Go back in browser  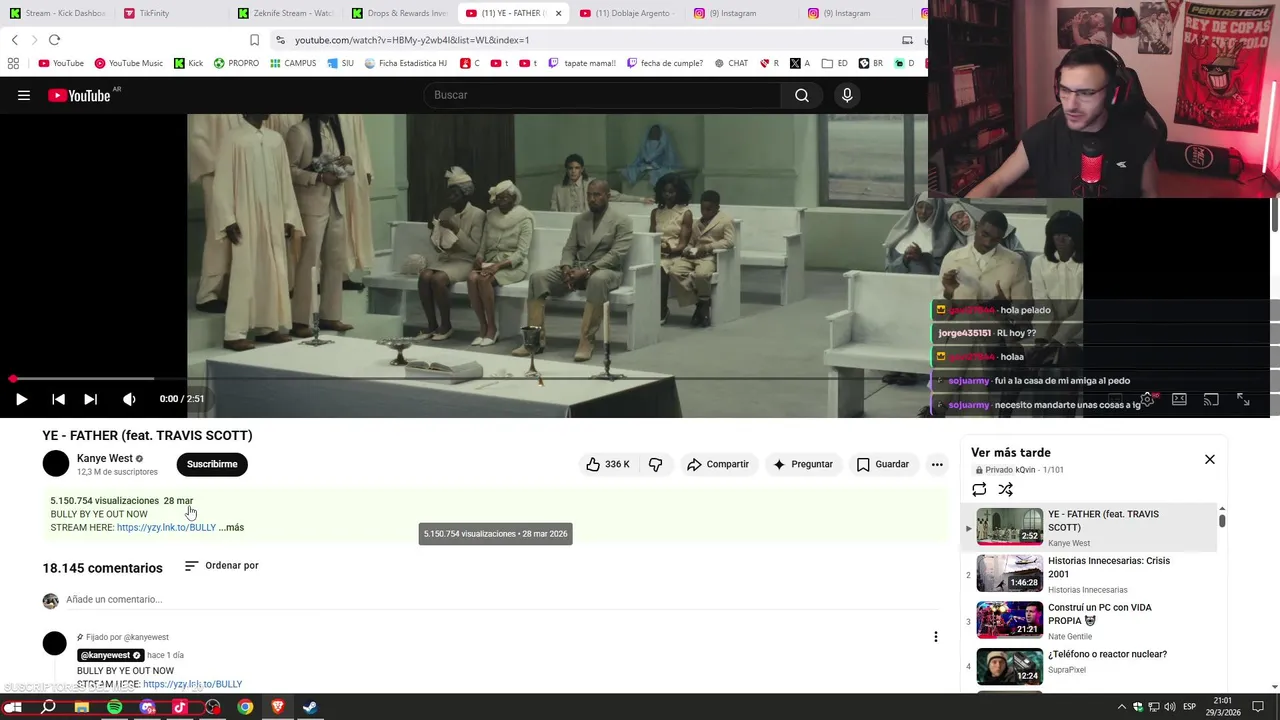tap(15, 40)
